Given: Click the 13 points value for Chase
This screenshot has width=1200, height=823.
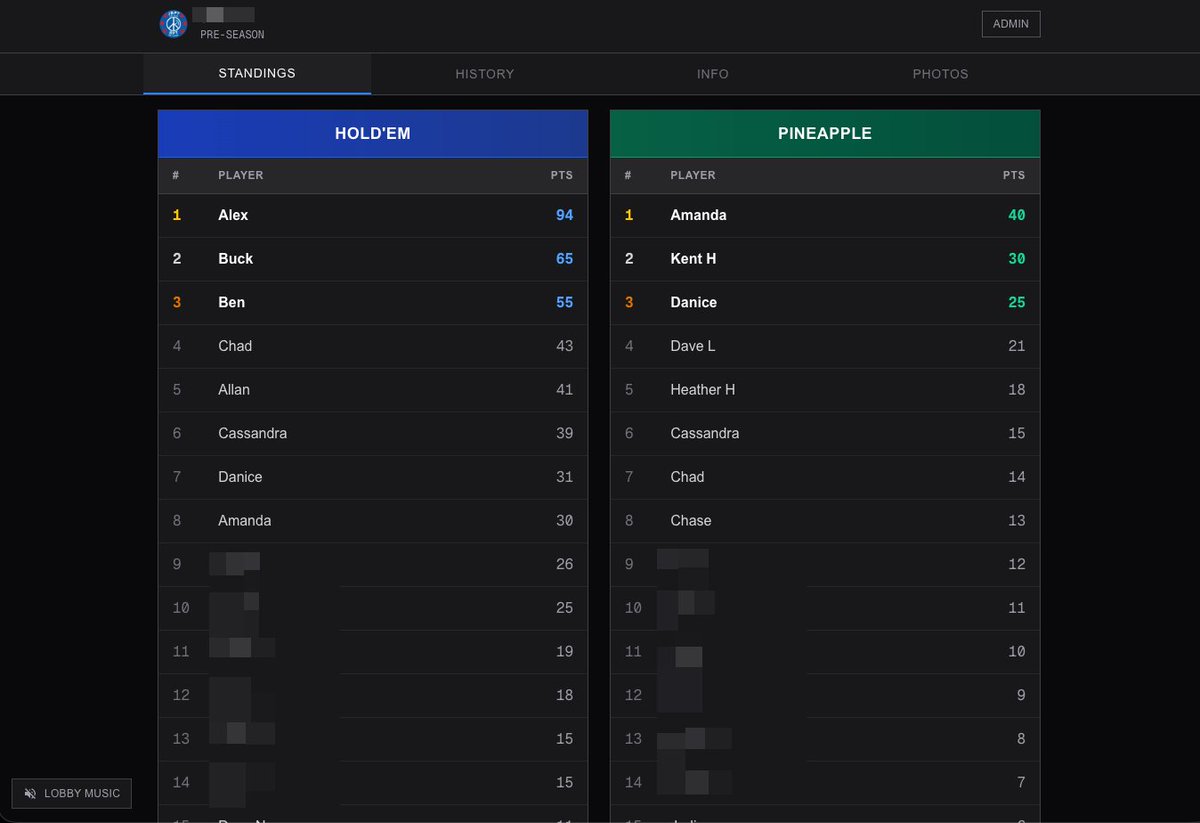Looking at the screenshot, I should pyautogui.click(x=1017, y=521).
